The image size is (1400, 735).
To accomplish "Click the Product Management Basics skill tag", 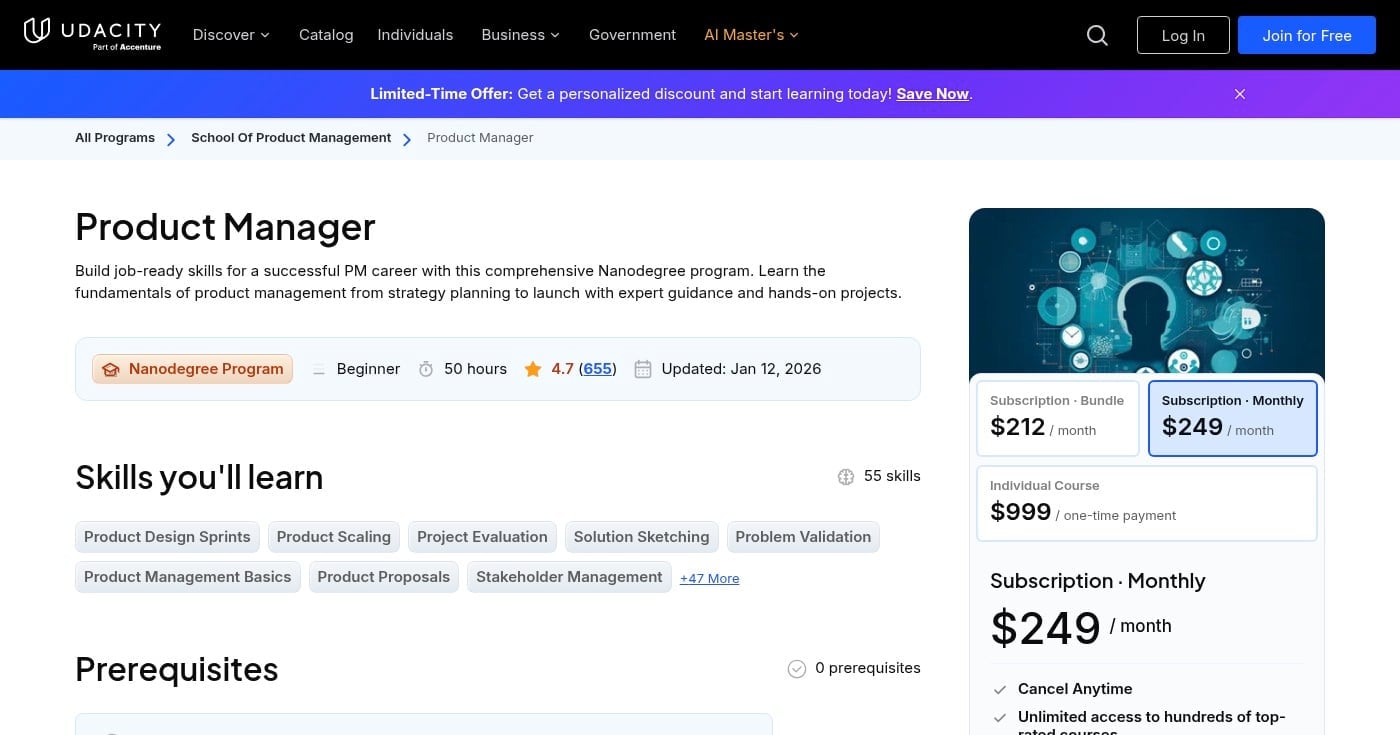I will click(188, 577).
